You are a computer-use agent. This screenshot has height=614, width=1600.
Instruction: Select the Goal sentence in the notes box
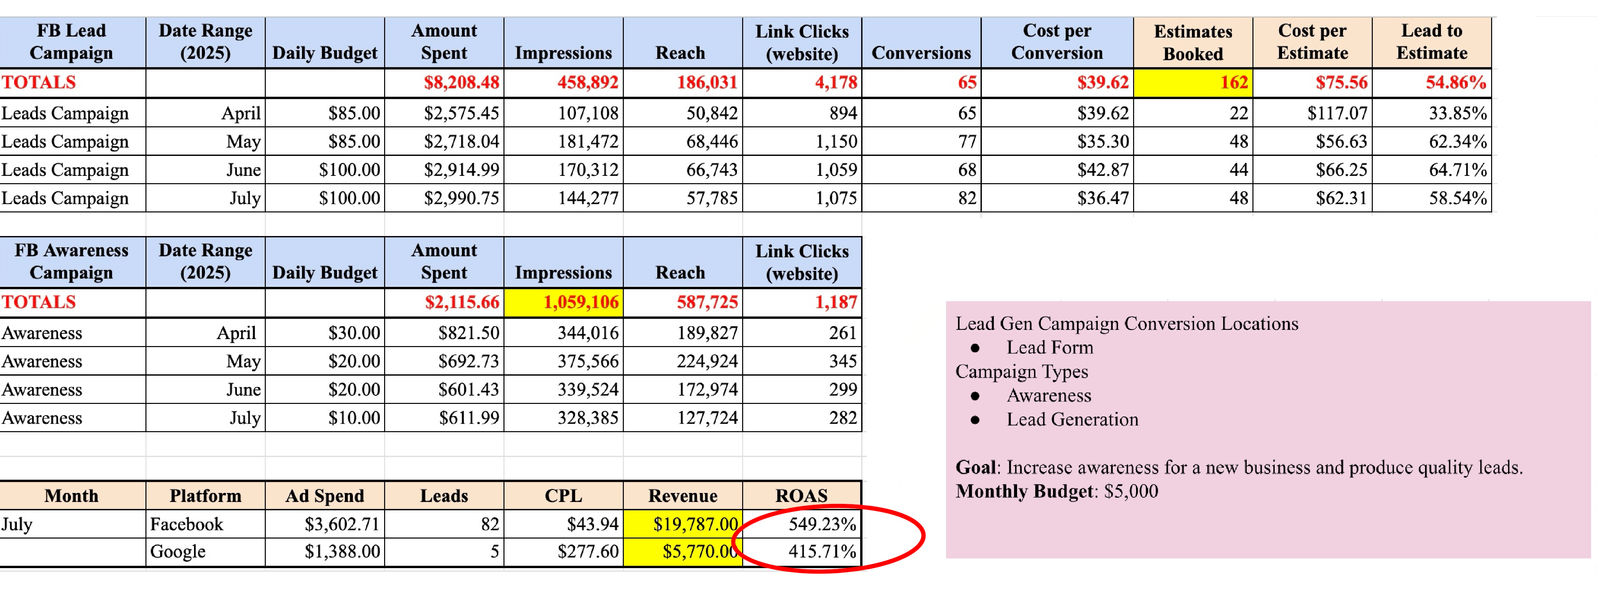coord(1239,467)
